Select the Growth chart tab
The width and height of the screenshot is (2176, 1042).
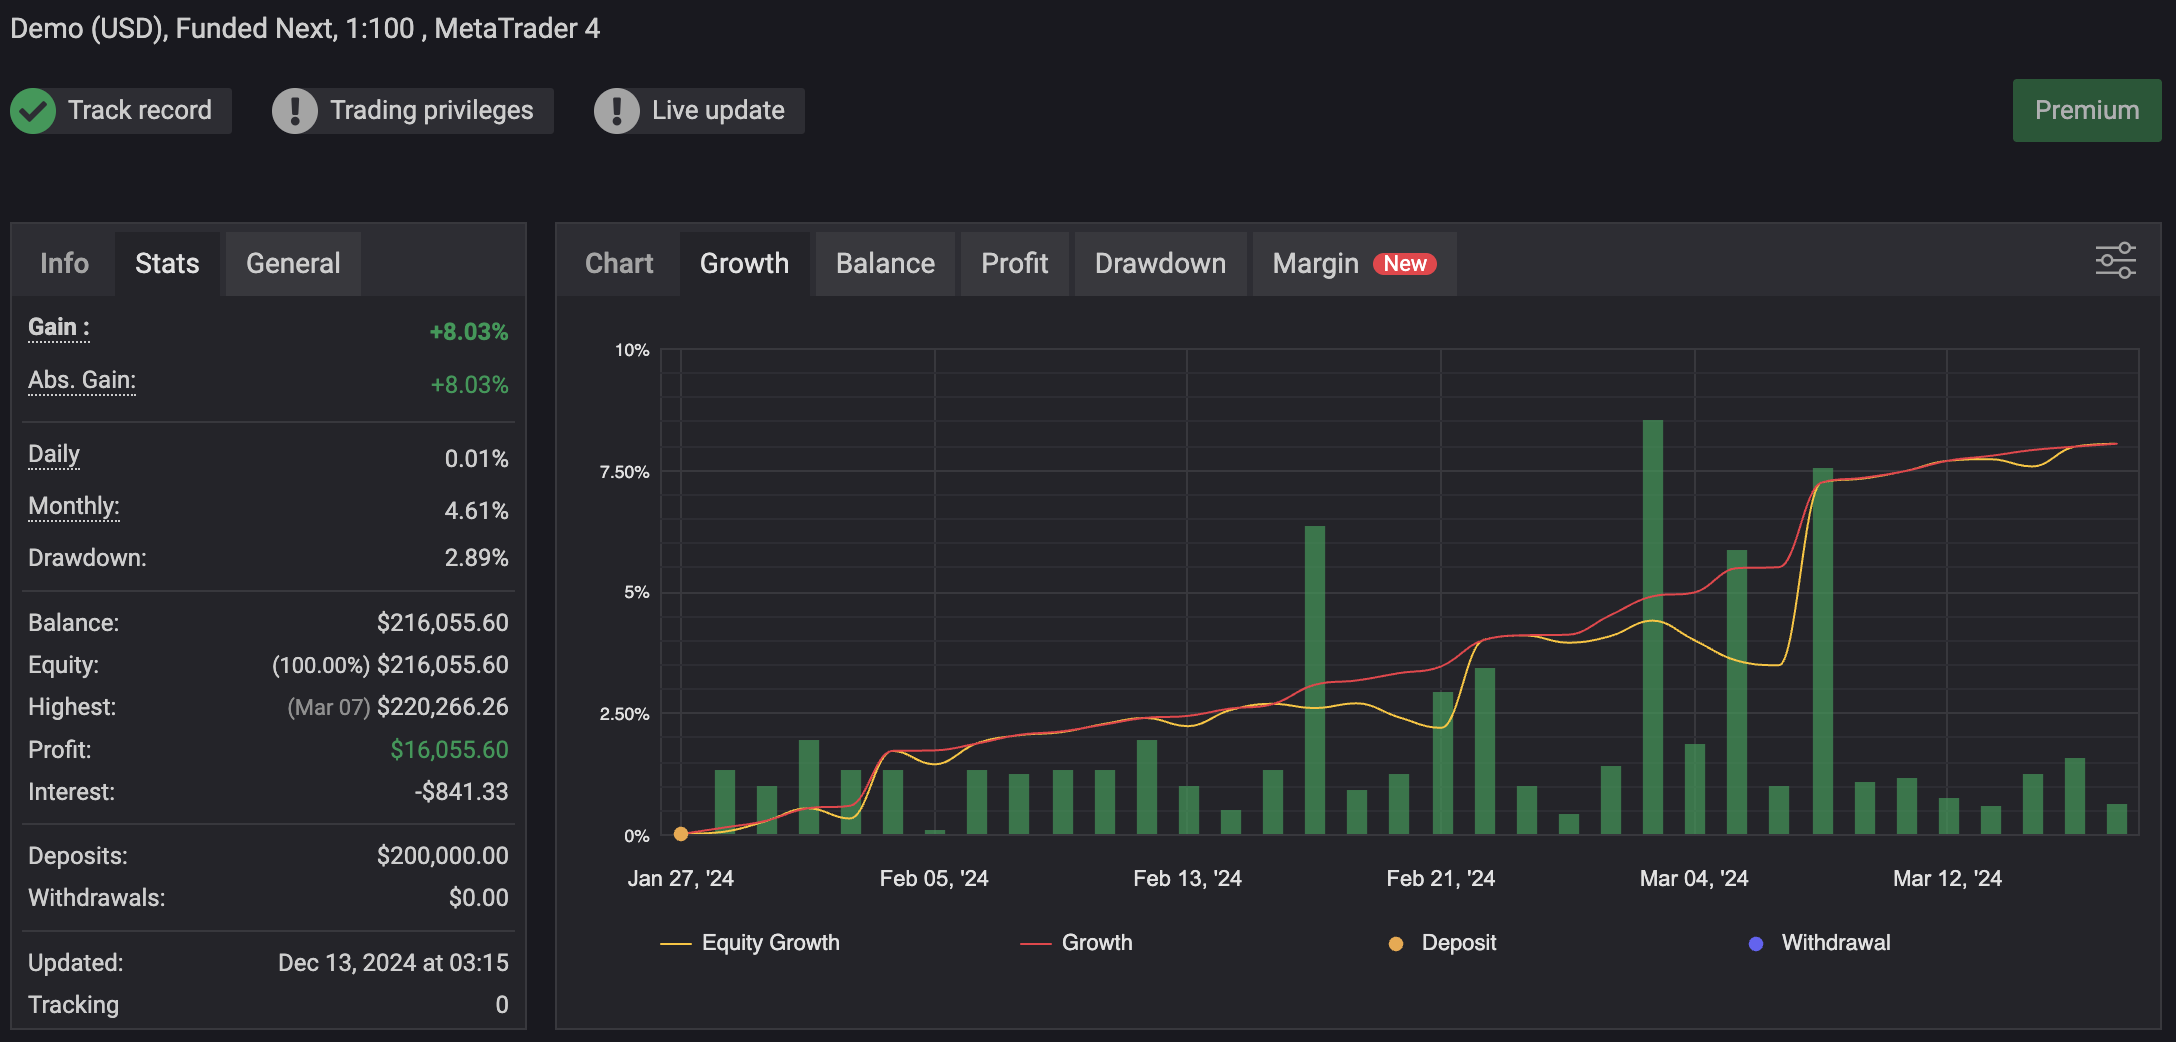pyautogui.click(x=744, y=263)
